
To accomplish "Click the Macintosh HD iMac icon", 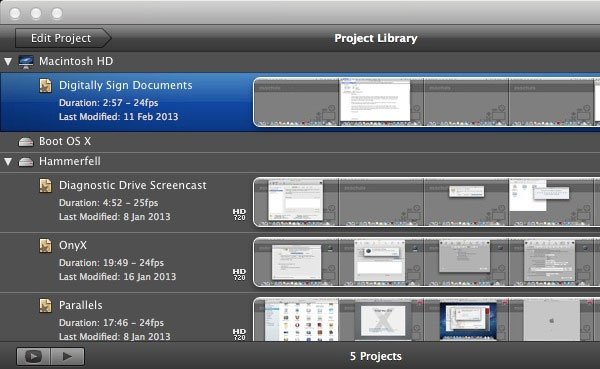I will tap(26, 62).
